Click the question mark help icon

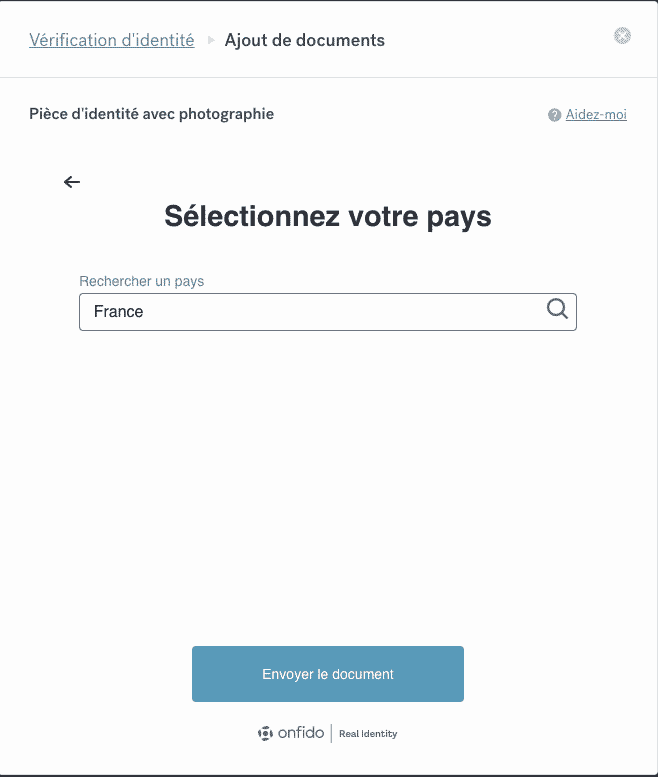click(x=554, y=115)
